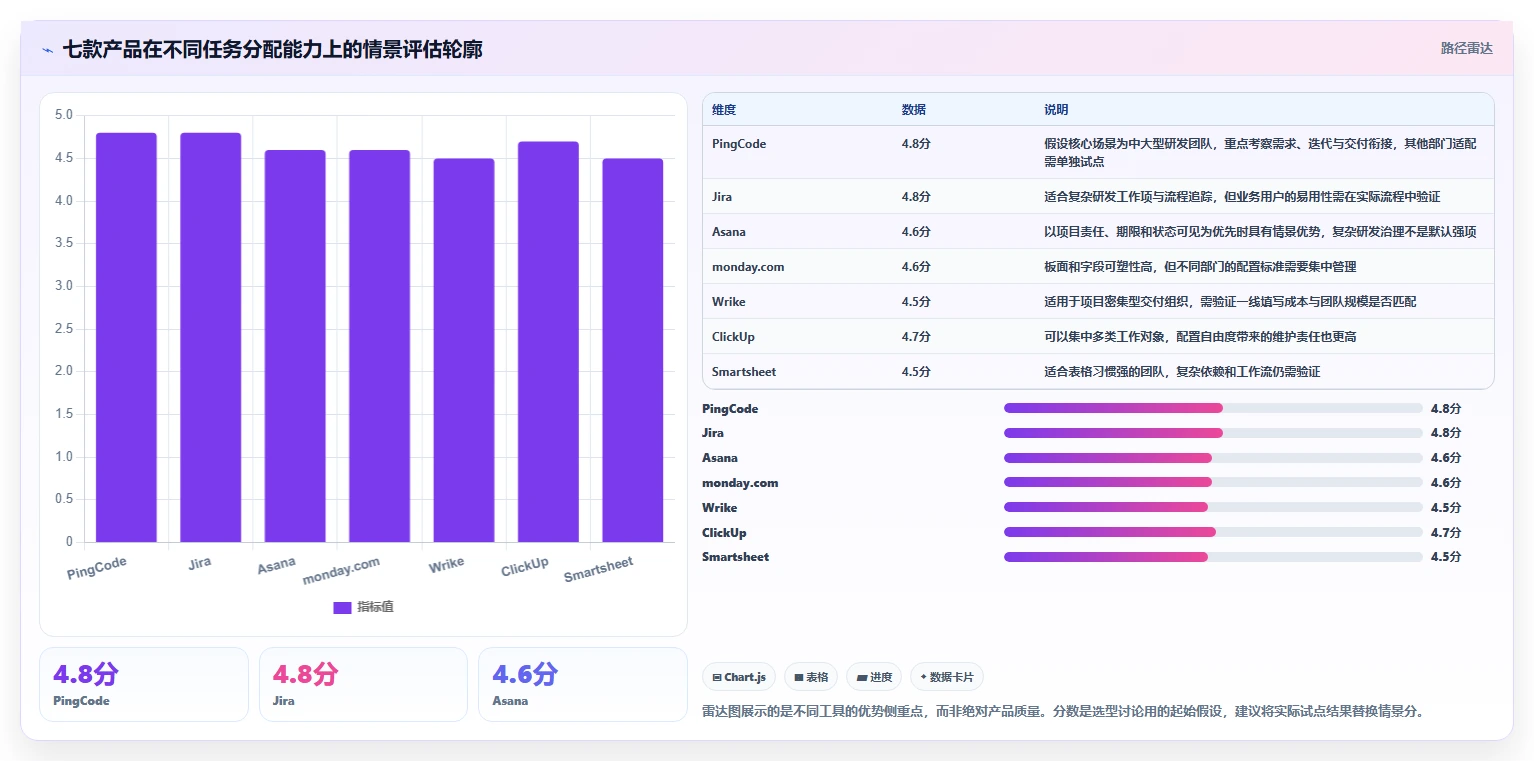Viewport: 1534px width, 761px height.
Task: Click the Smartsheet progress bar
Action: [x=1213, y=557]
